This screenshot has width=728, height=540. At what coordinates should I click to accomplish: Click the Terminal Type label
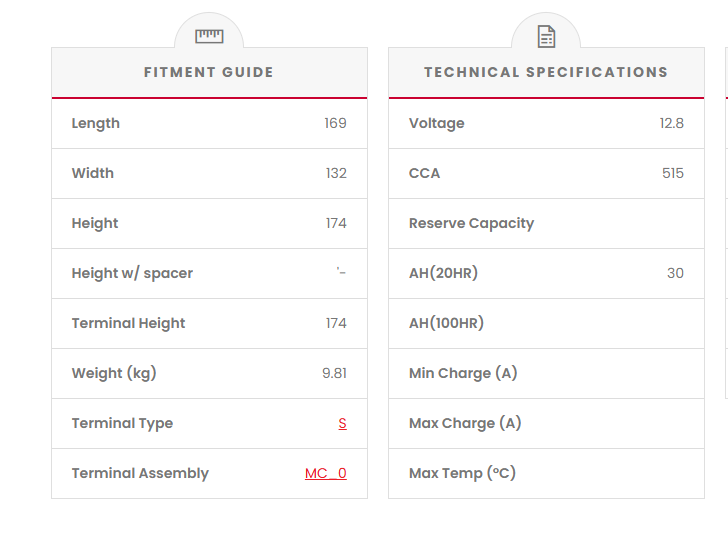pyautogui.click(x=122, y=423)
